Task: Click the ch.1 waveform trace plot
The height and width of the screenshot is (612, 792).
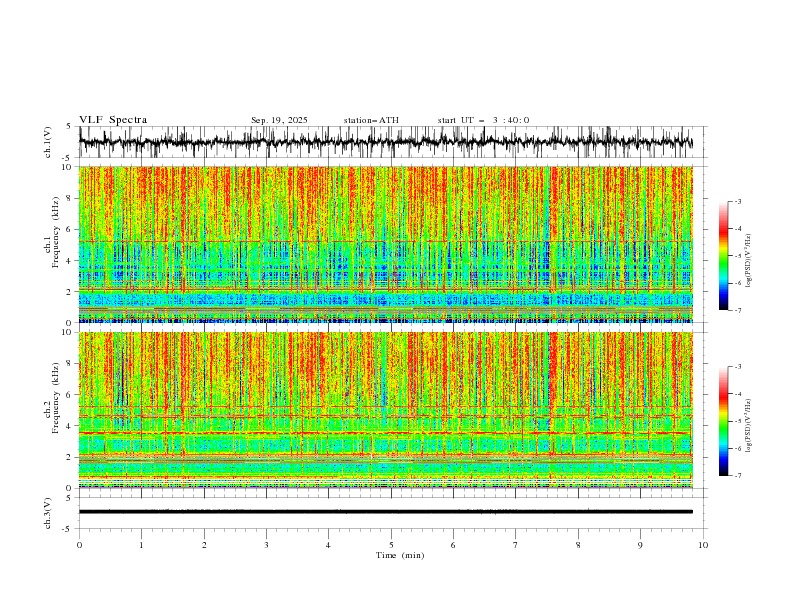Action: click(x=385, y=142)
